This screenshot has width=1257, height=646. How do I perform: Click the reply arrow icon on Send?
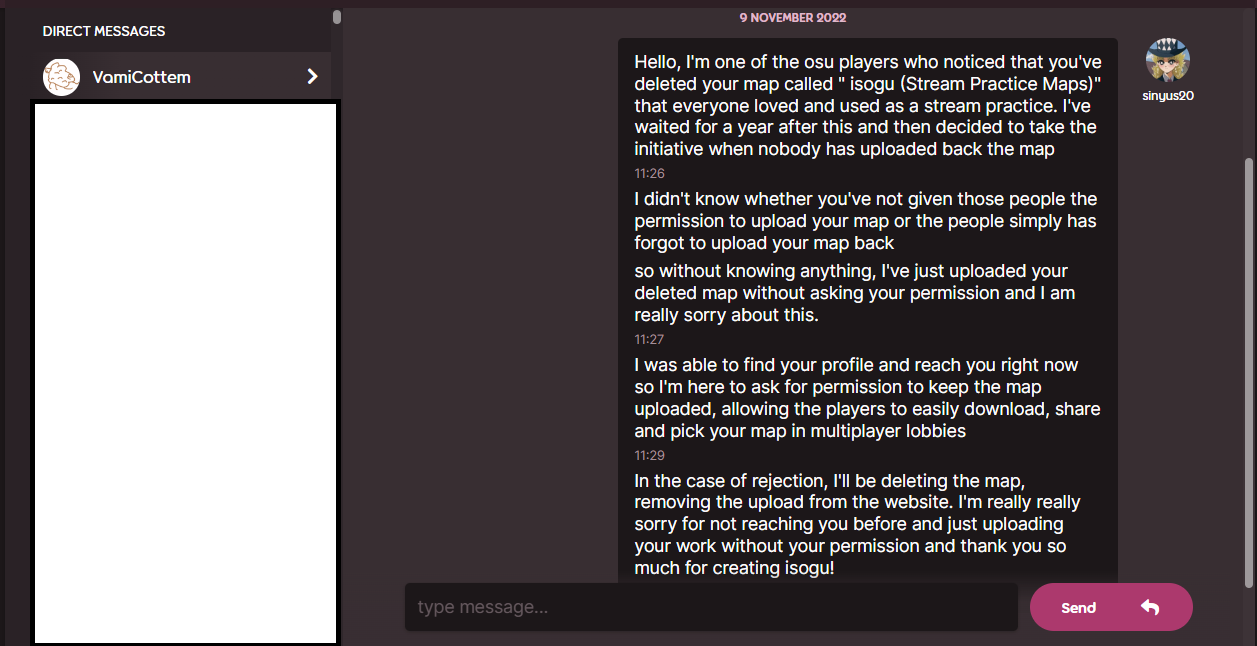[1150, 607]
